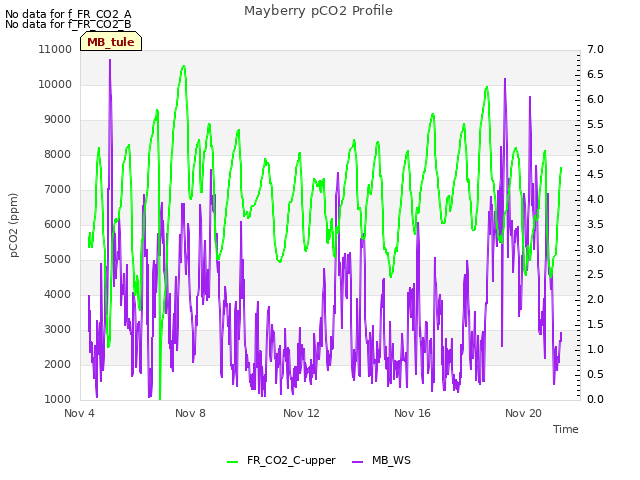The image size is (640, 480).
Task: Click the 8000 left axis value
Action: [58, 154]
